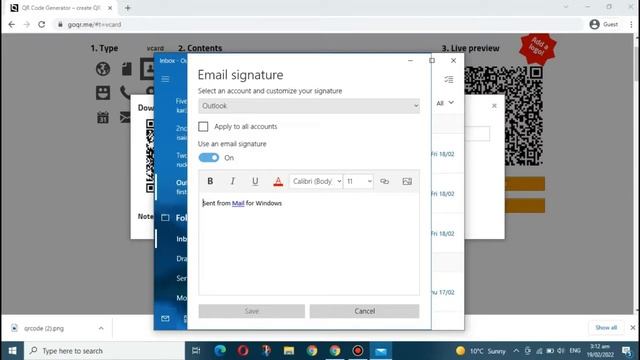Open the Mail app hamburger menu

click(165, 79)
